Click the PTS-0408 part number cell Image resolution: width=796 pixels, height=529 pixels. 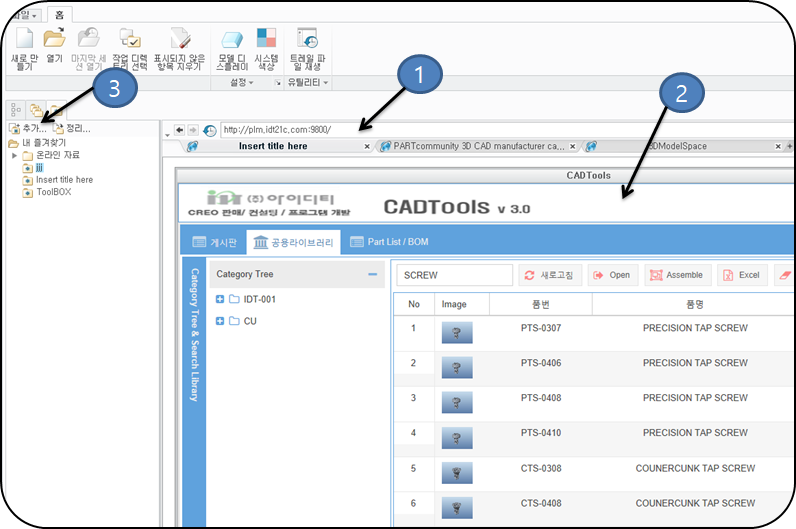point(541,398)
